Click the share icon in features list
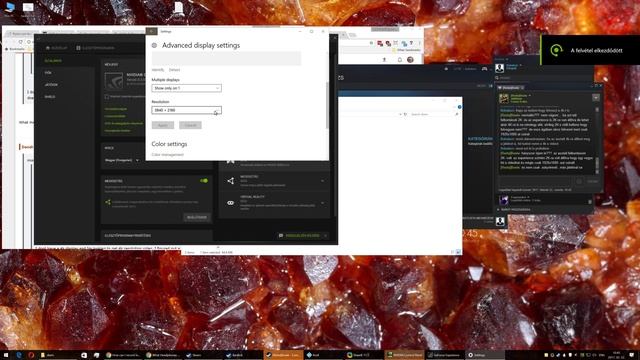The image size is (640, 360). click(x=231, y=181)
